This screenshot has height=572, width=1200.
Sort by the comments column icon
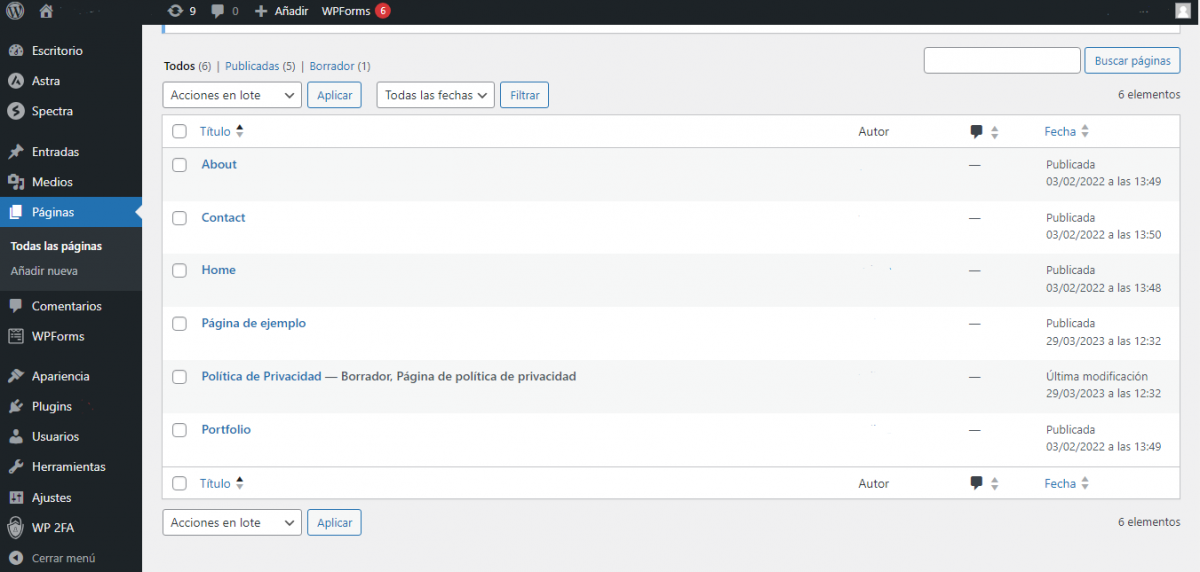tap(977, 131)
